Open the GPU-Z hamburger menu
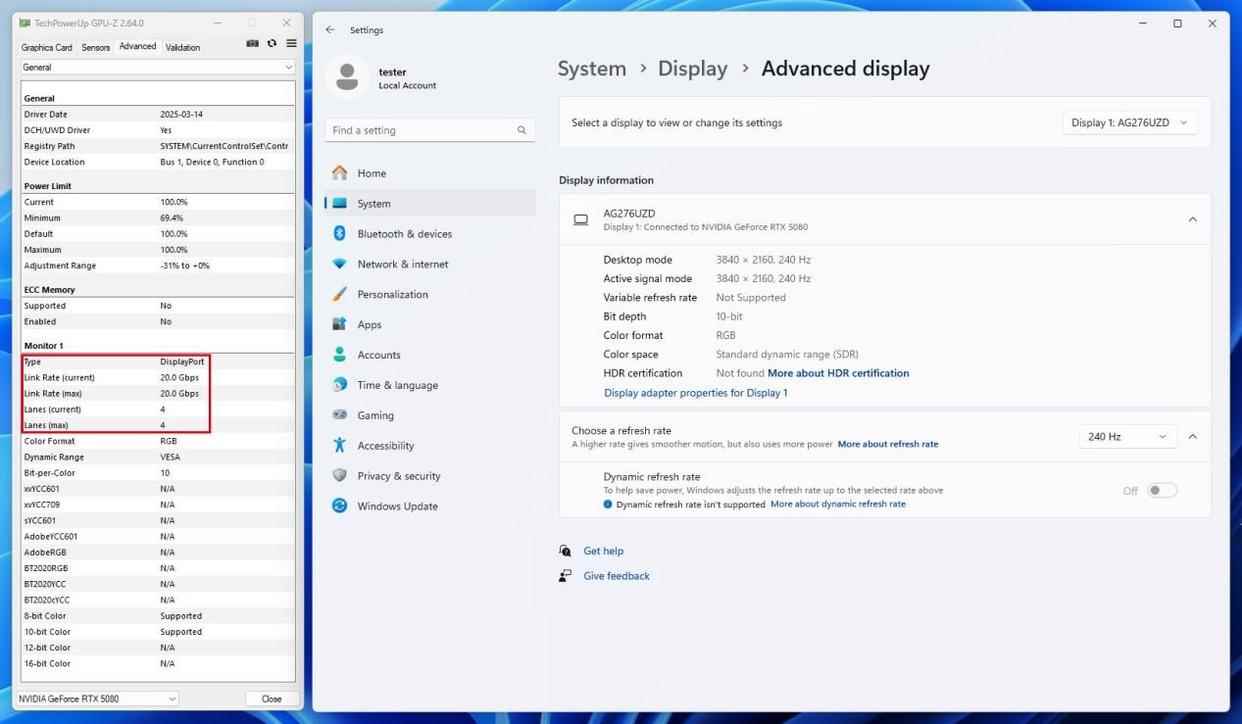This screenshot has height=724, width=1242. coord(291,44)
